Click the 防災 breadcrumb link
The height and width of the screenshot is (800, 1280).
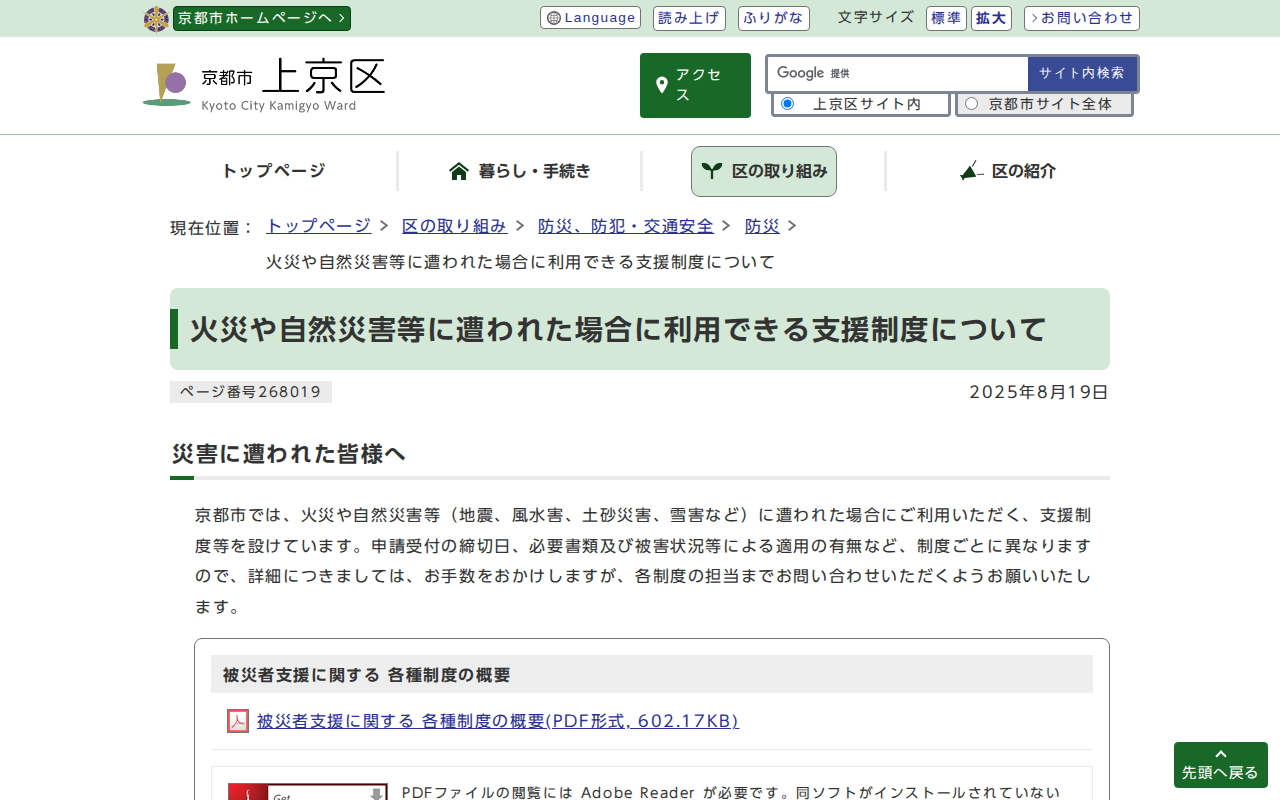(762, 226)
